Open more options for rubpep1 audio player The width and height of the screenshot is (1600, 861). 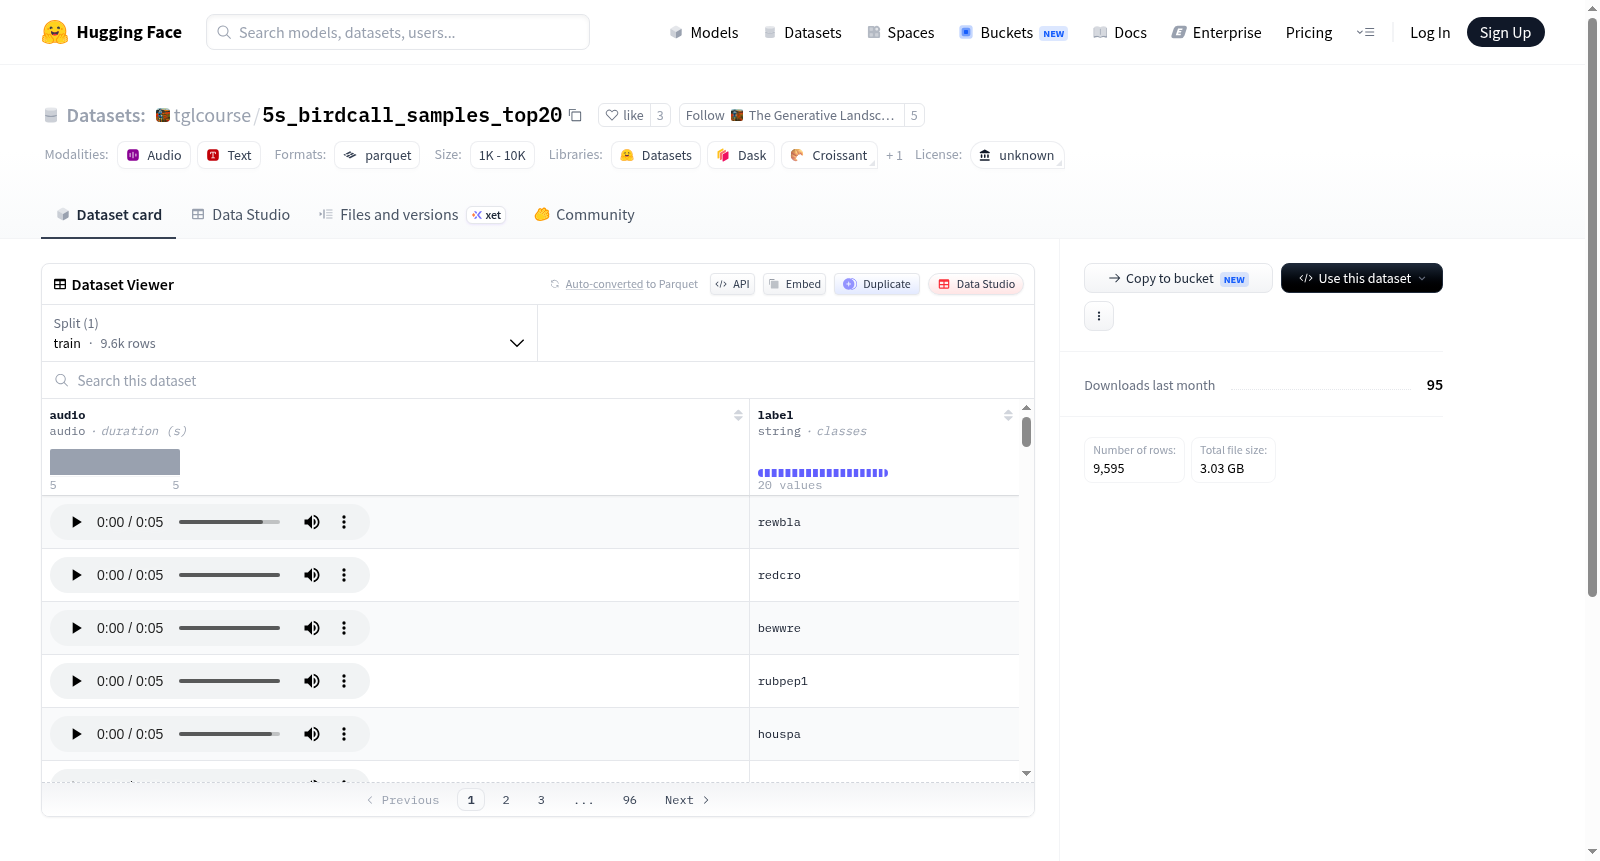pyautogui.click(x=344, y=681)
